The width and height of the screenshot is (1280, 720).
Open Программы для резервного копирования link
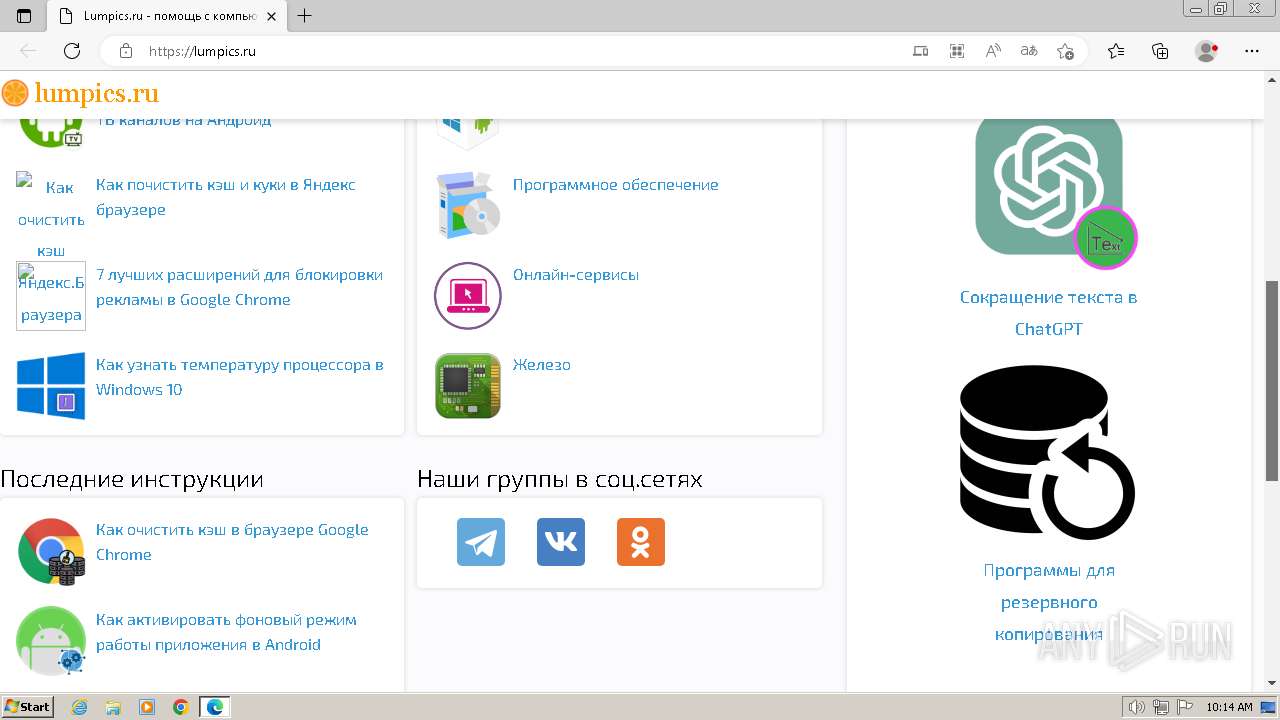1048,602
